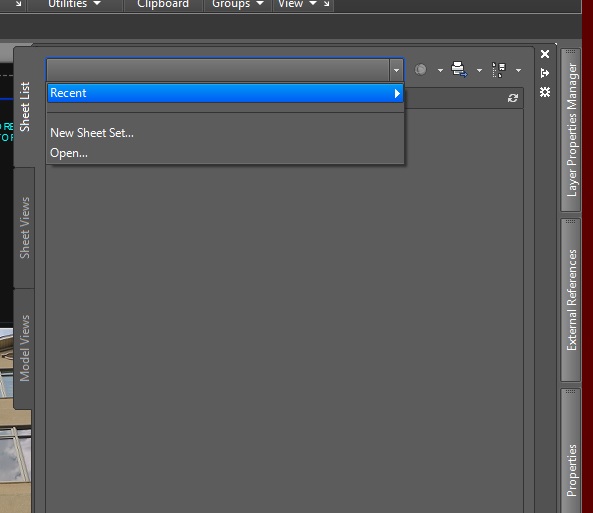This screenshot has width=593, height=513.
Task: Toggle auto-hide on the palette
Action: 545,73
